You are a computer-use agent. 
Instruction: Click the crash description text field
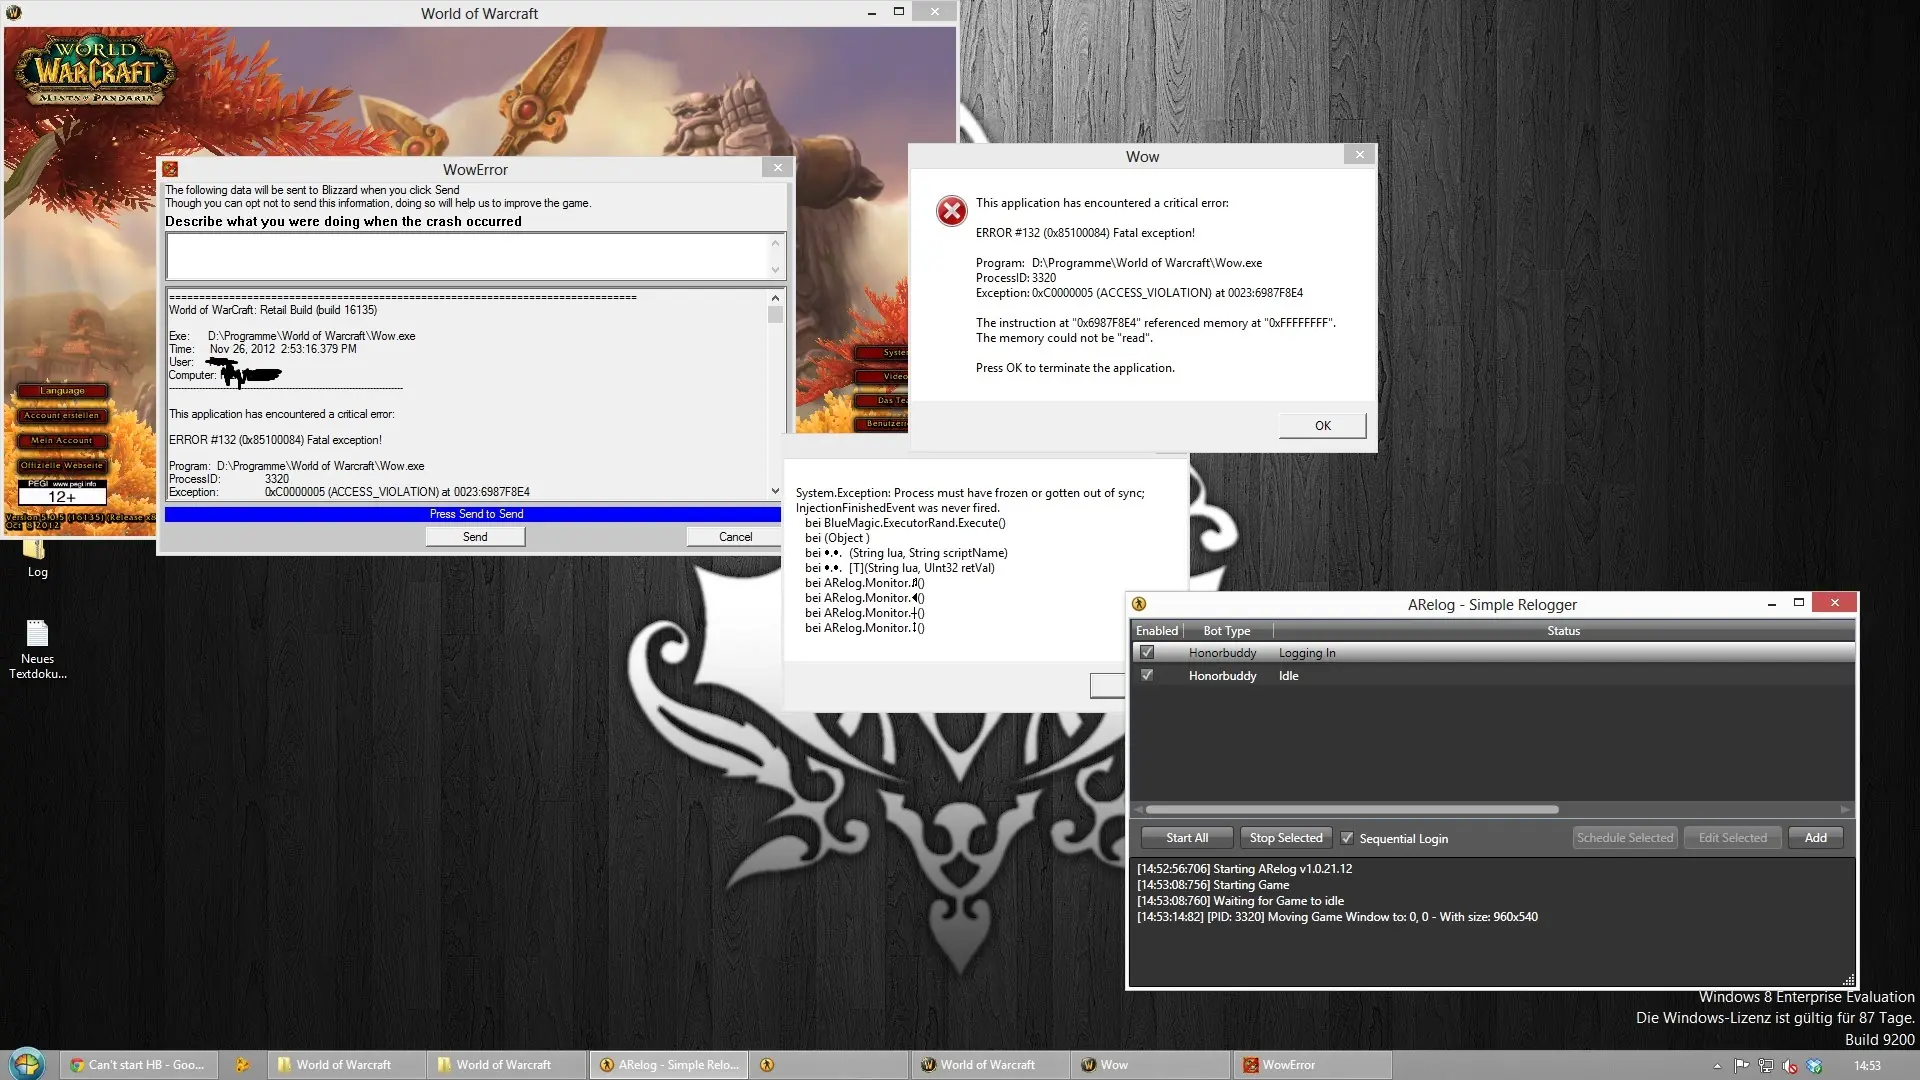(468, 256)
